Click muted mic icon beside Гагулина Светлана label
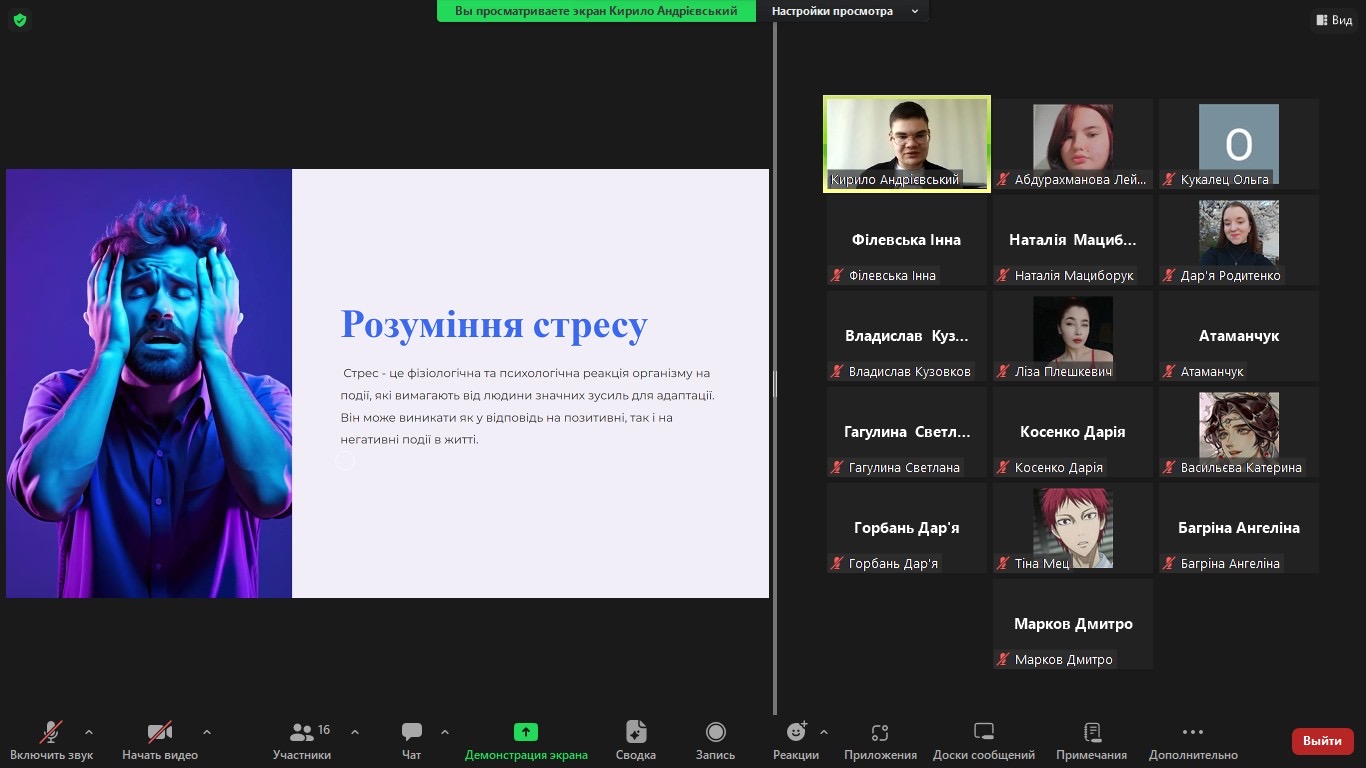Image resolution: width=1366 pixels, height=768 pixels. pos(837,468)
